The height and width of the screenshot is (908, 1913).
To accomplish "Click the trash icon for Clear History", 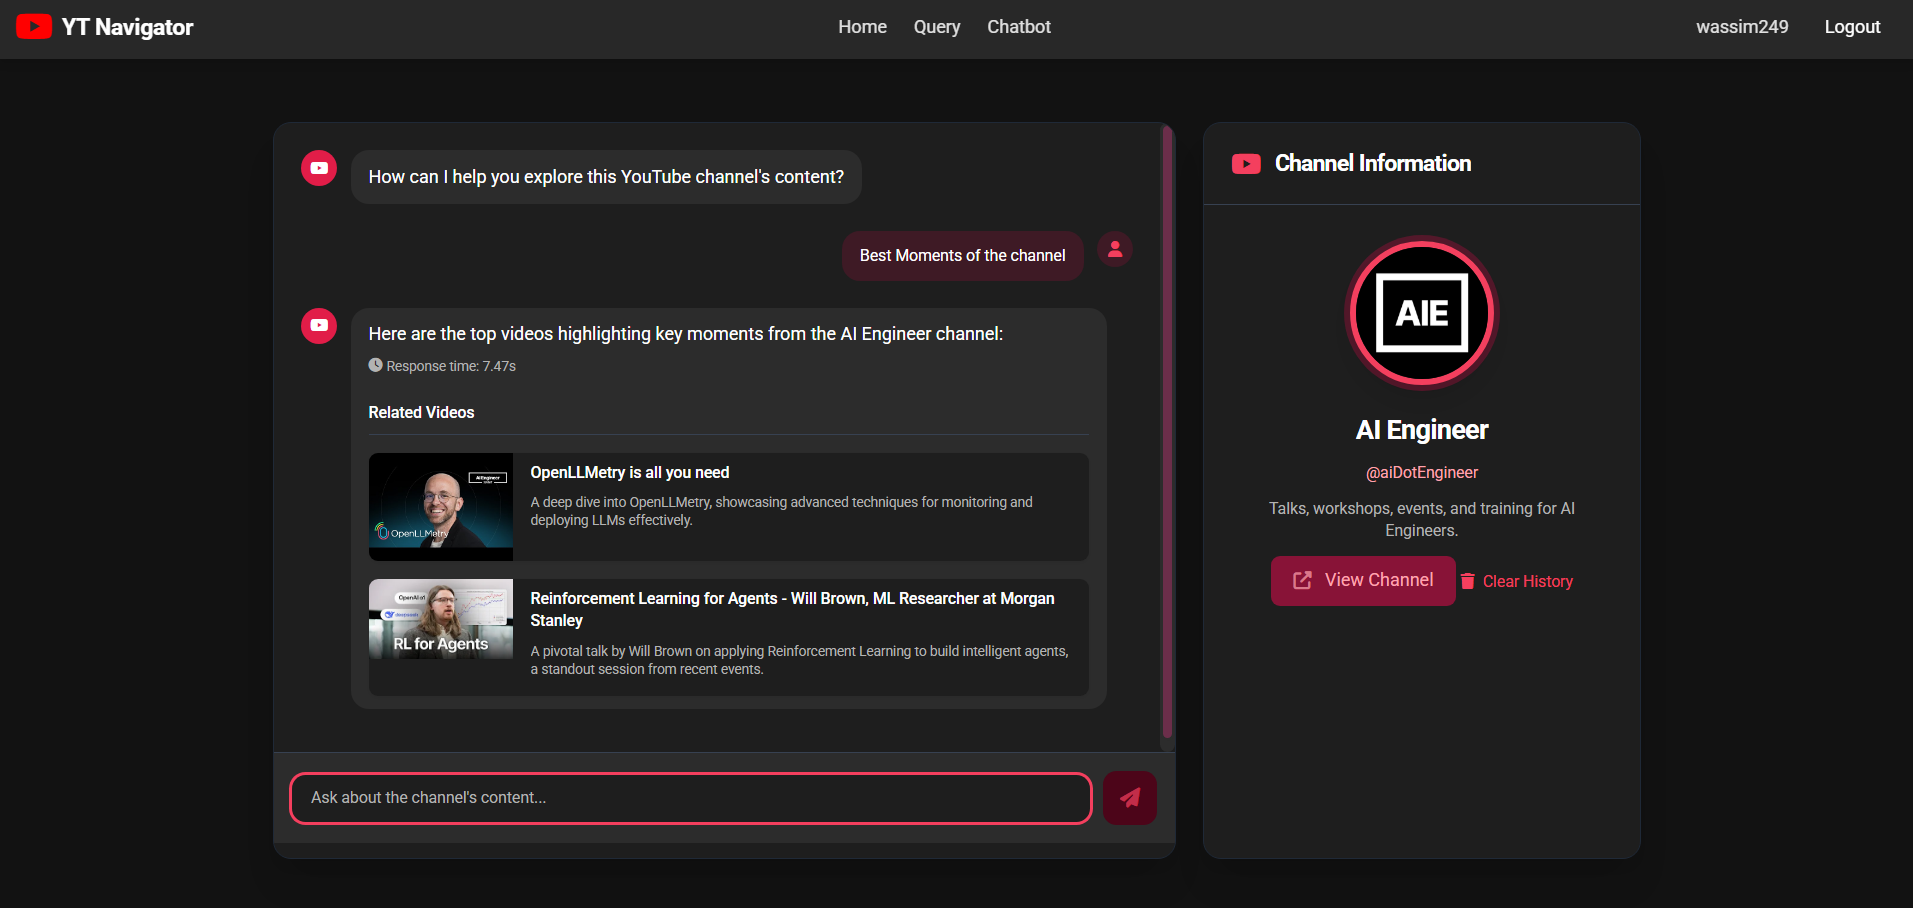I will [1467, 581].
